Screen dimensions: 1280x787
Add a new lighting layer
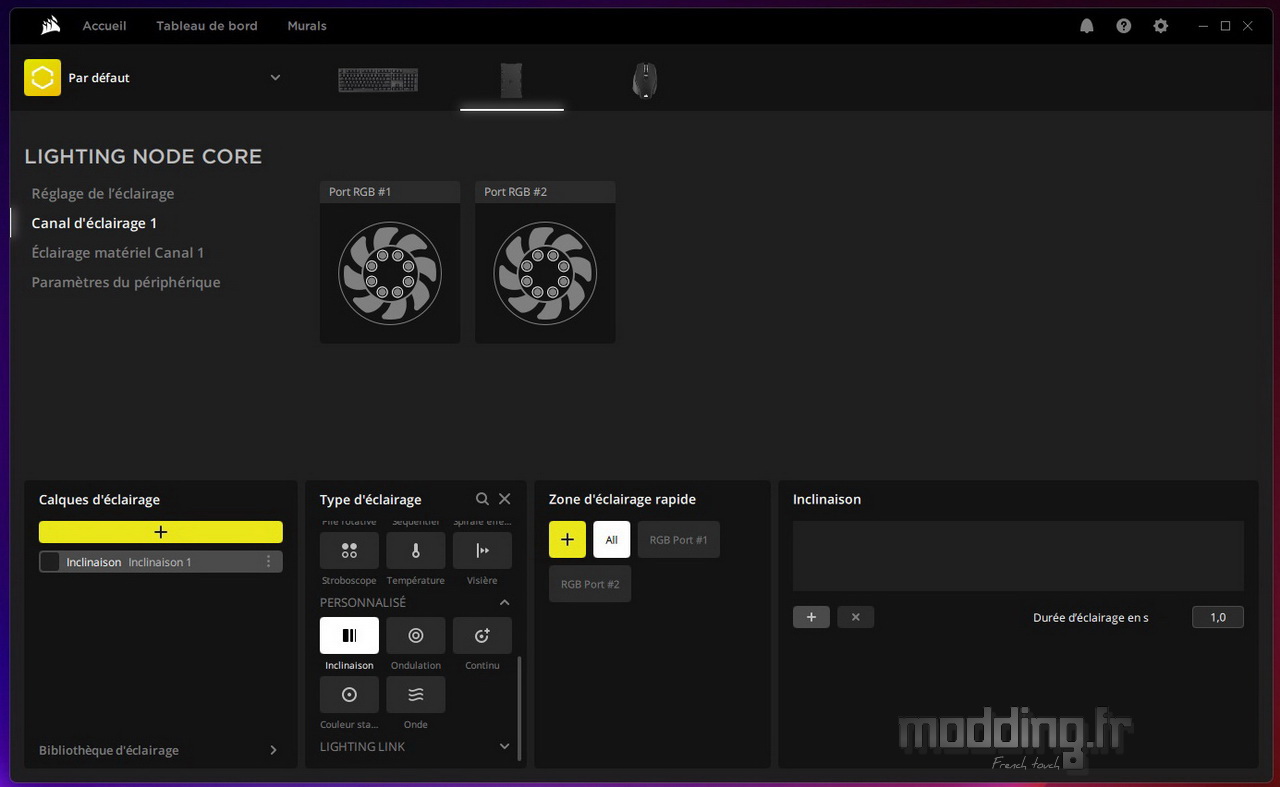click(161, 532)
